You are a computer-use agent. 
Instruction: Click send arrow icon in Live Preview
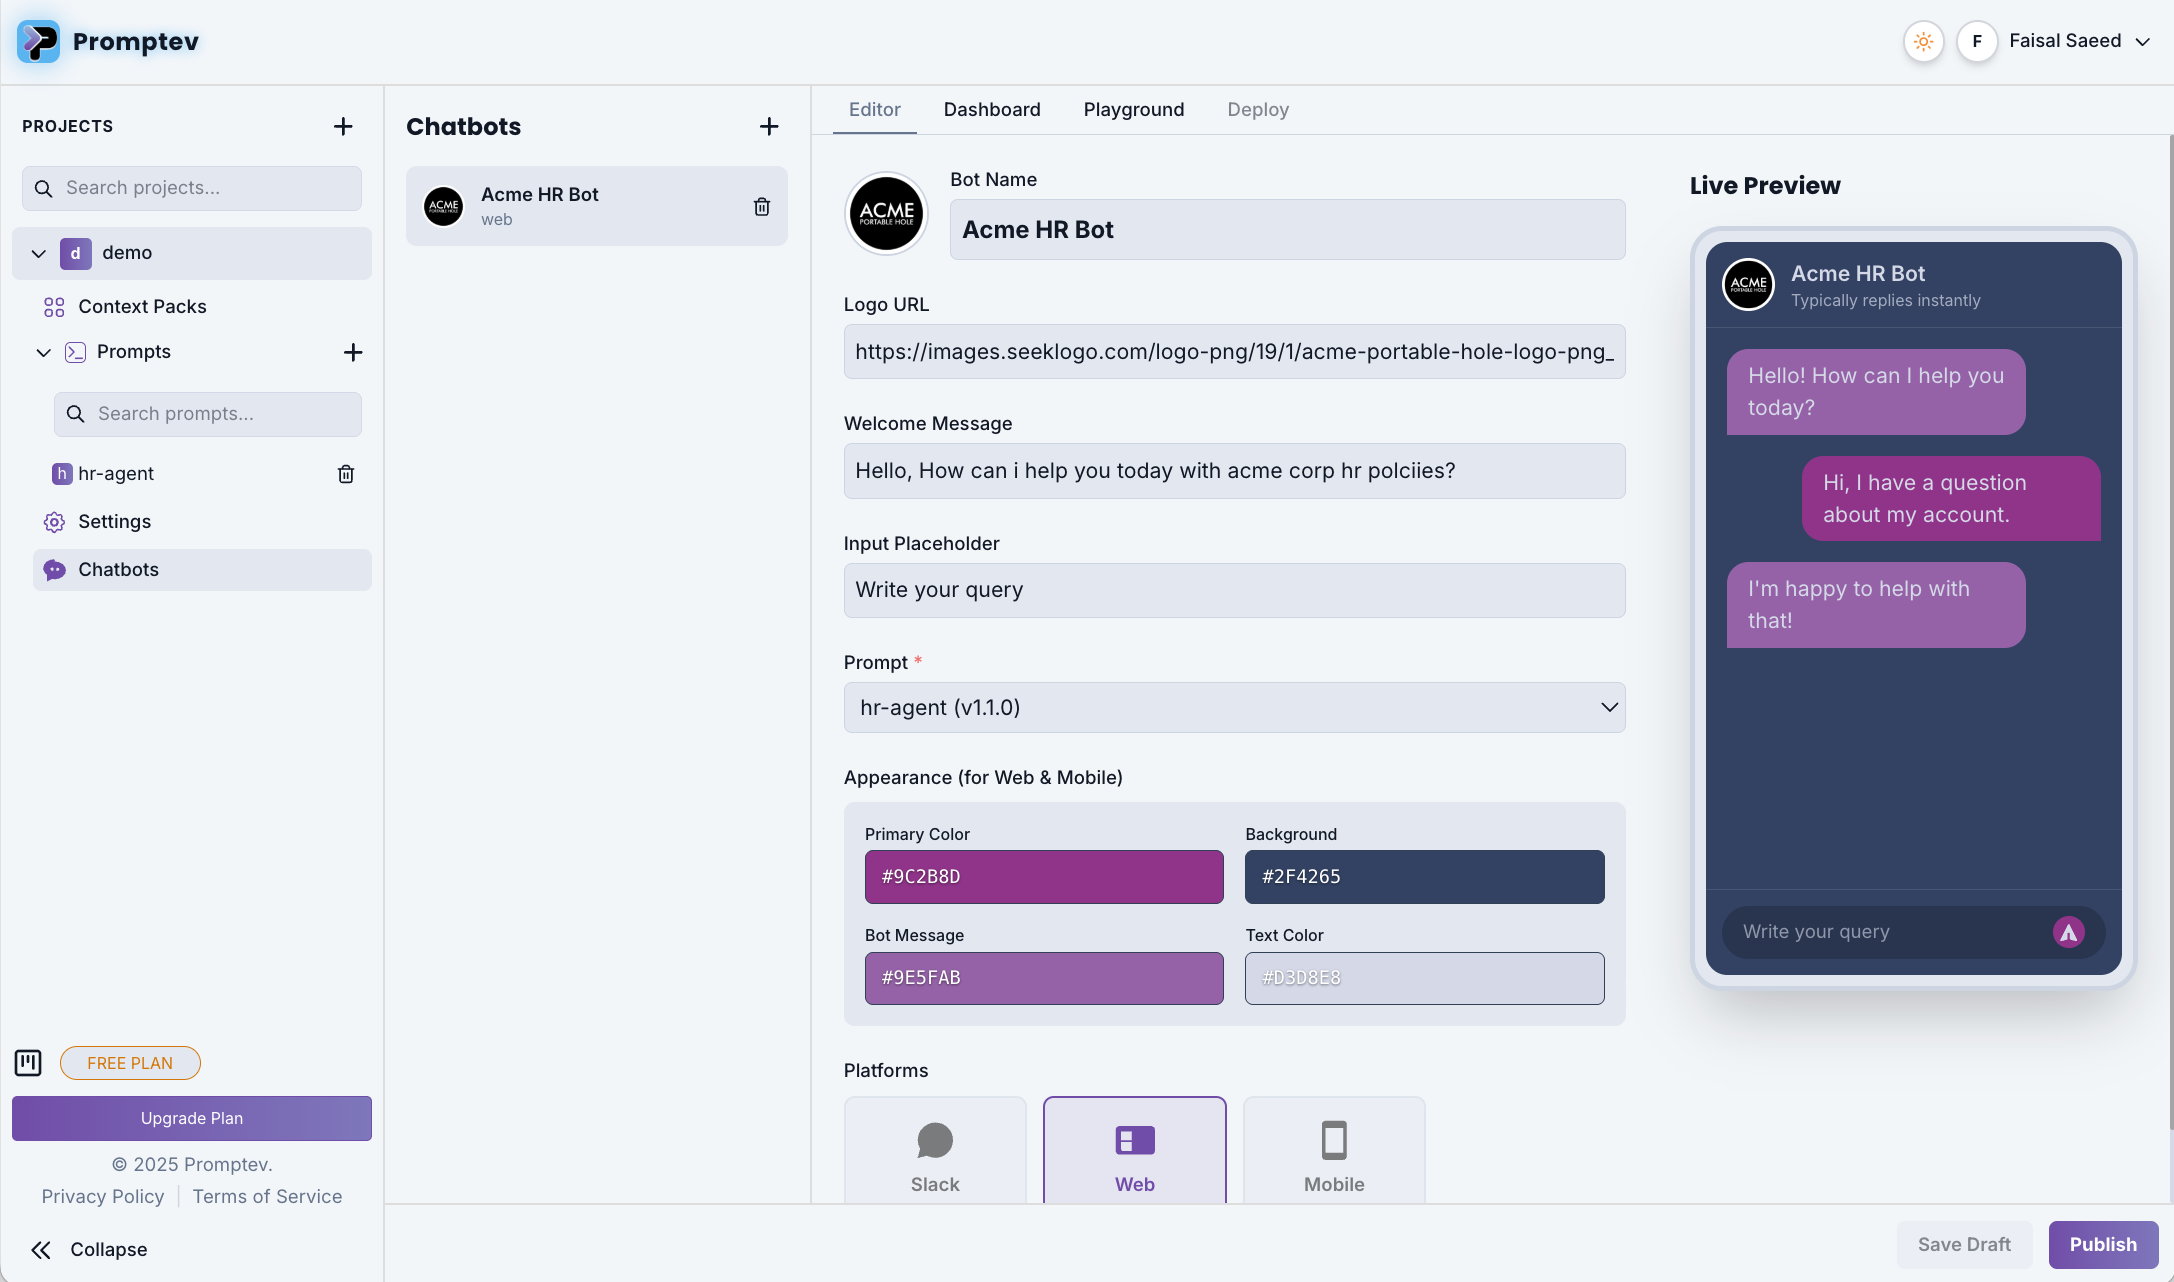[x=2068, y=932]
